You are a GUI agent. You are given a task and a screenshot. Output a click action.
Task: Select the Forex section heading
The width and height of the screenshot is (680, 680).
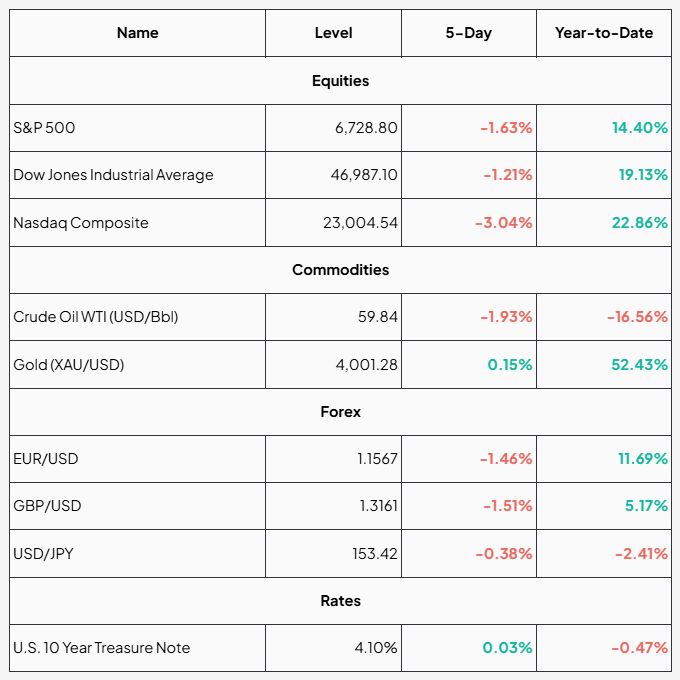[x=340, y=412]
